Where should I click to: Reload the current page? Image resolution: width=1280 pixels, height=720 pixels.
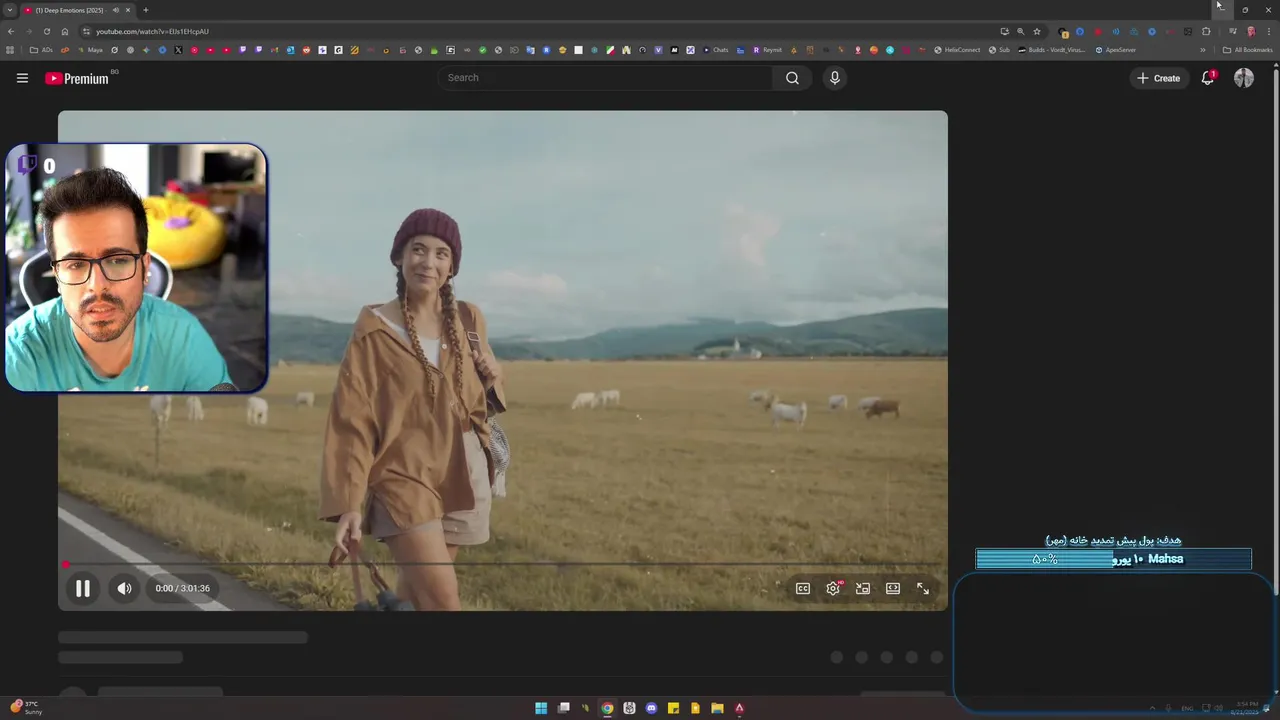coord(46,31)
